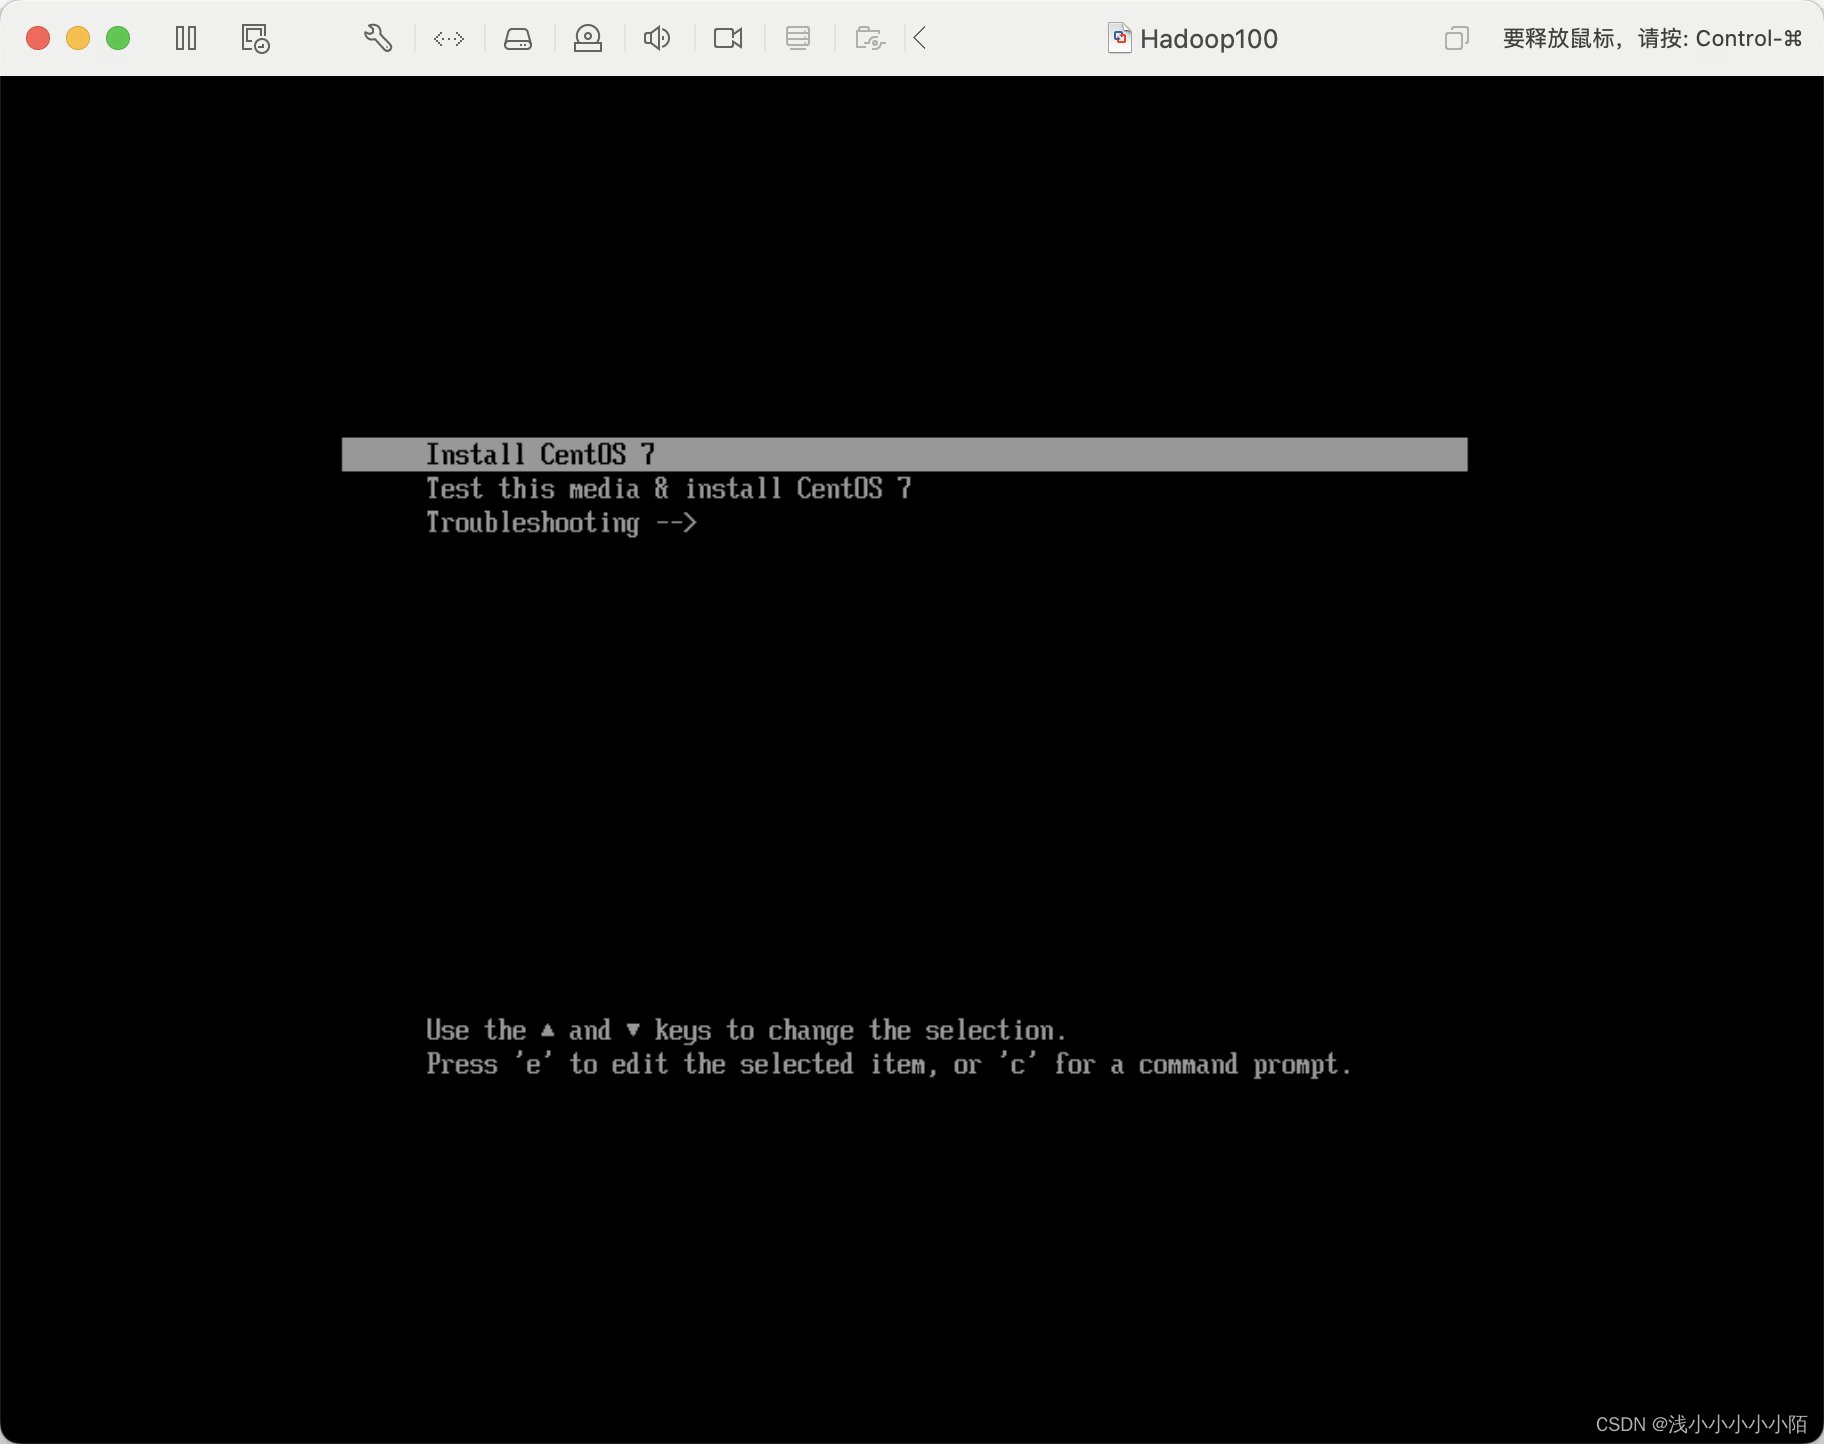Image resolution: width=1824 pixels, height=1444 pixels.
Task: Click the release mouse Control hint text
Action: coord(1652,39)
